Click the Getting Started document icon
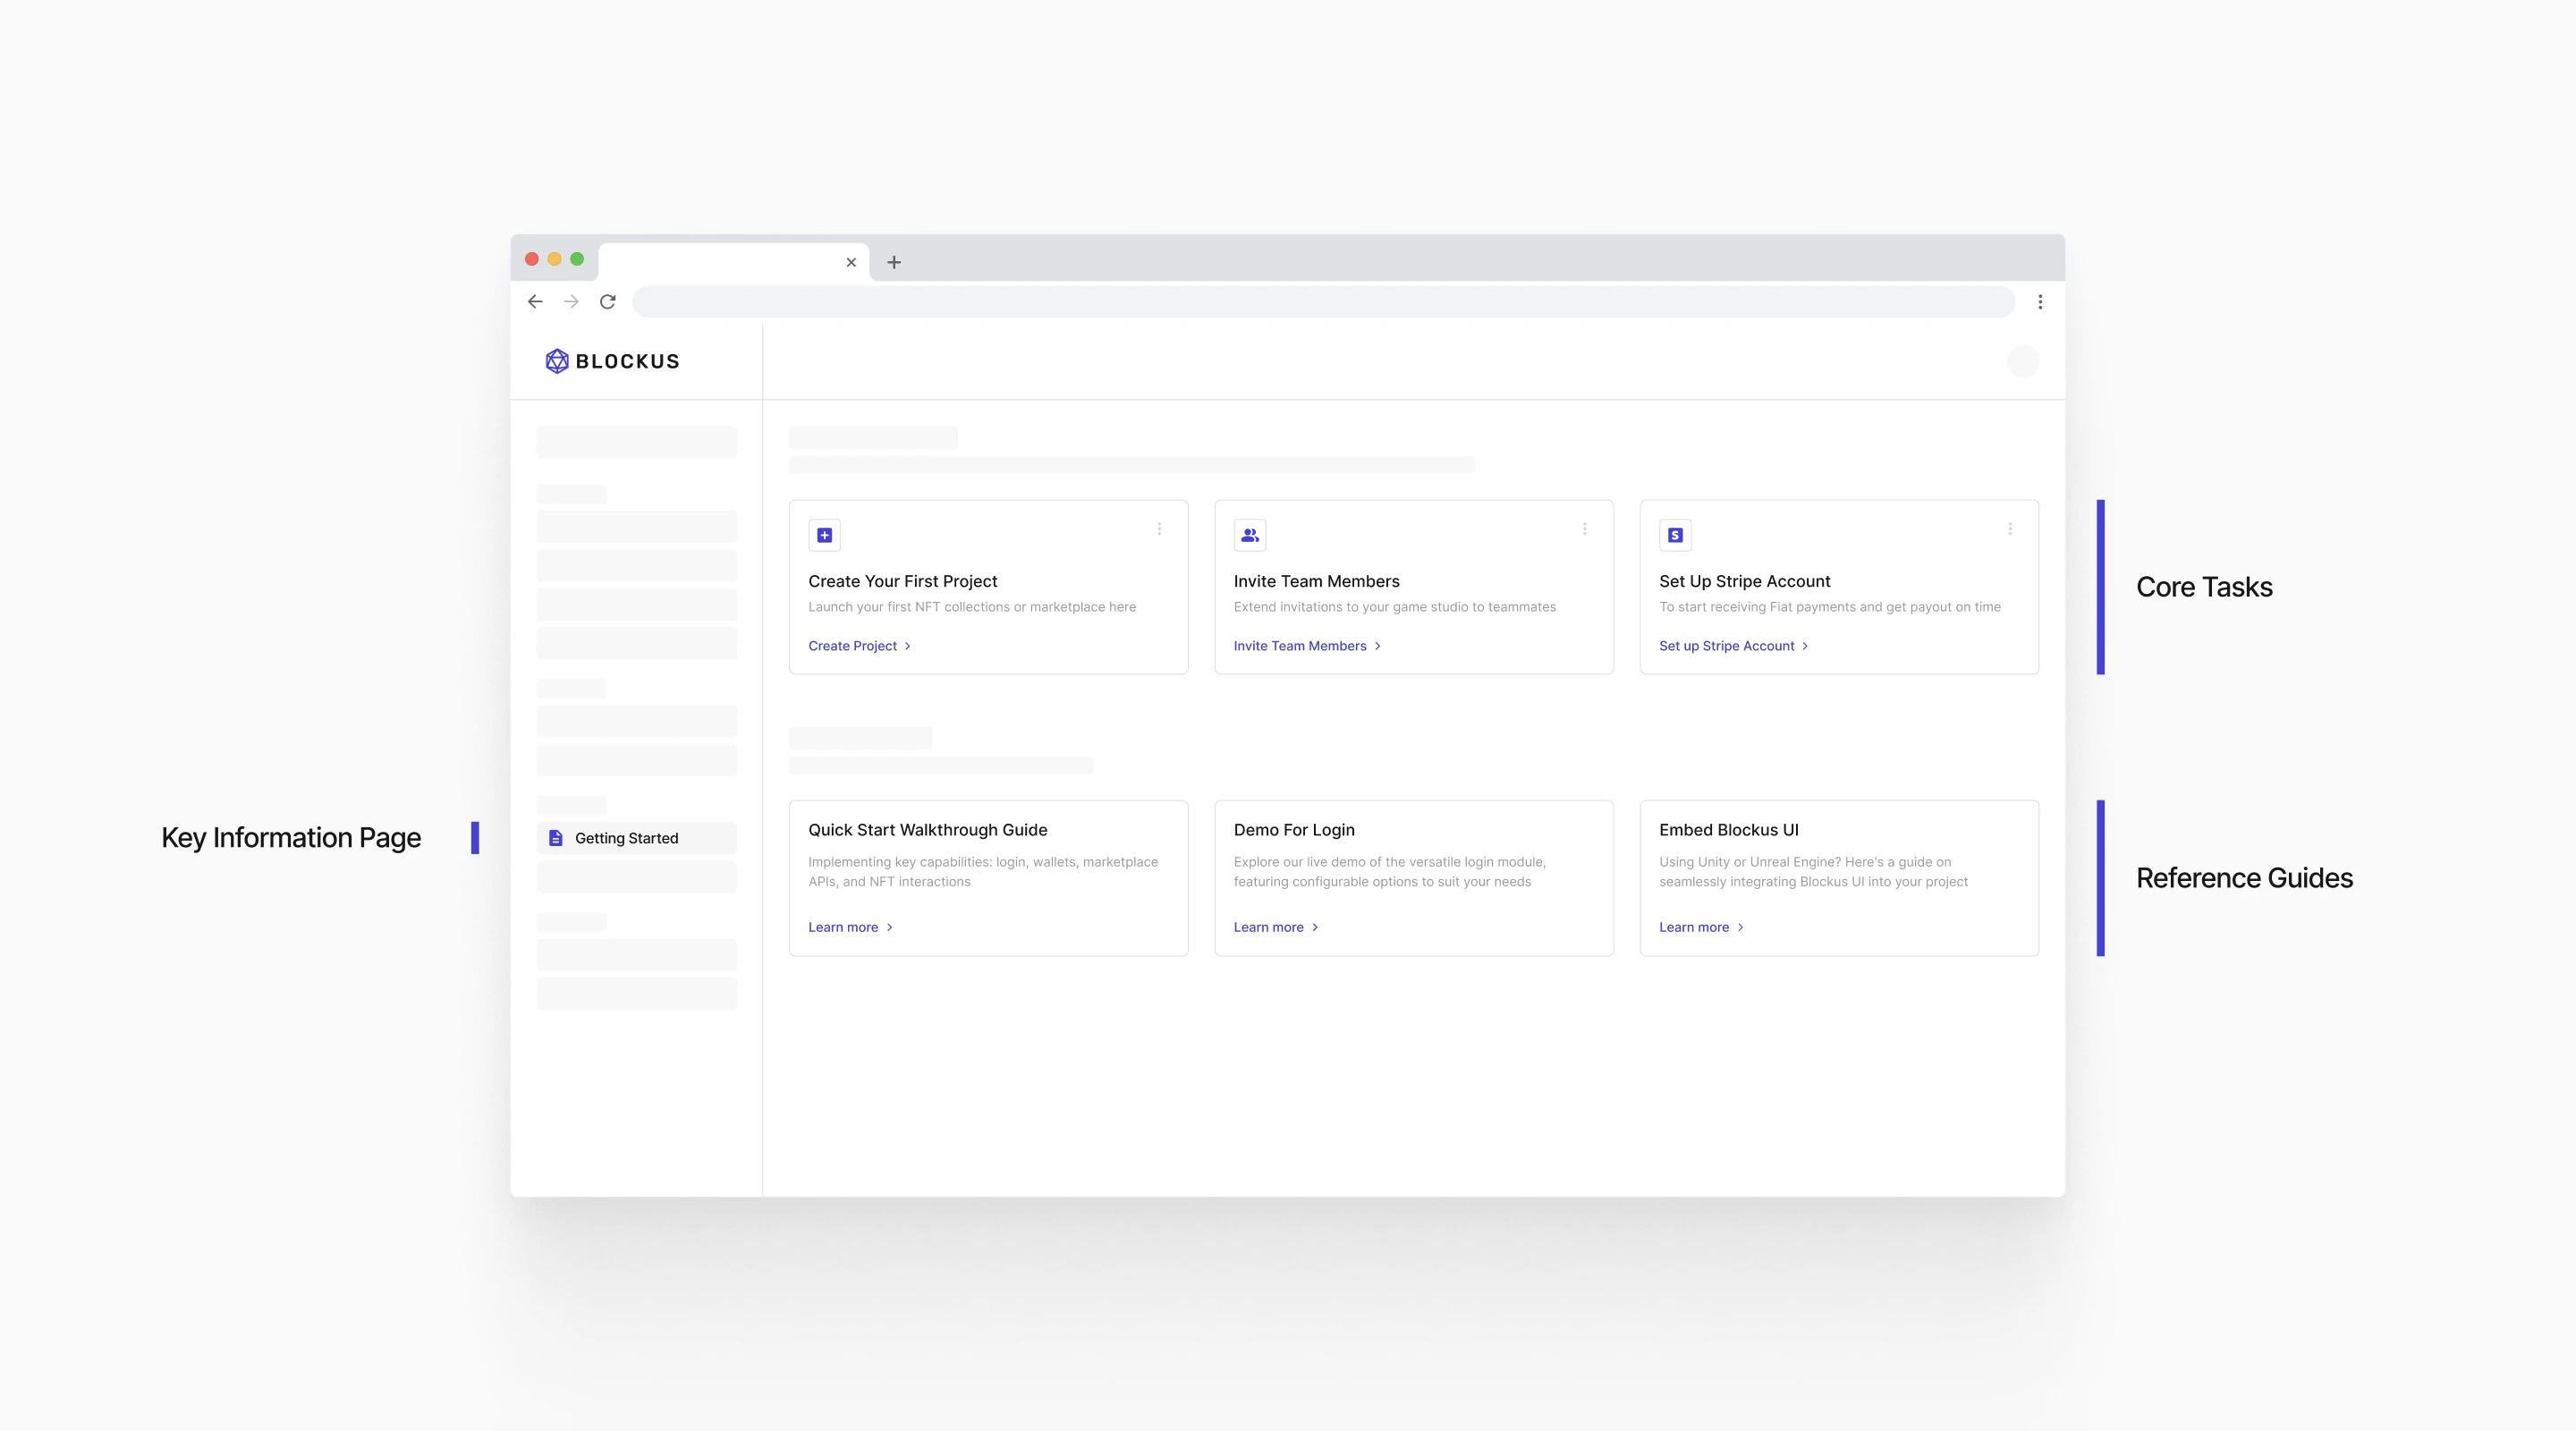Viewport: 2576px width, 1431px height. 556,838
